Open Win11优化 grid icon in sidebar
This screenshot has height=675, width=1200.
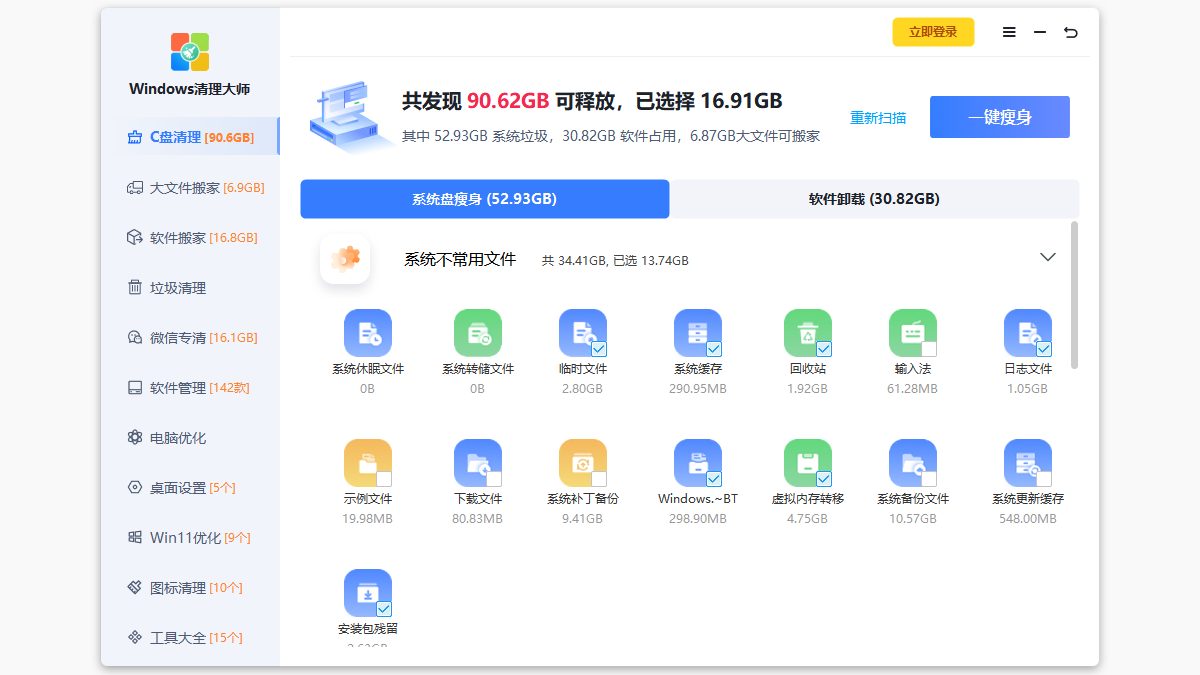pyautogui.click(x=135, y=538)
